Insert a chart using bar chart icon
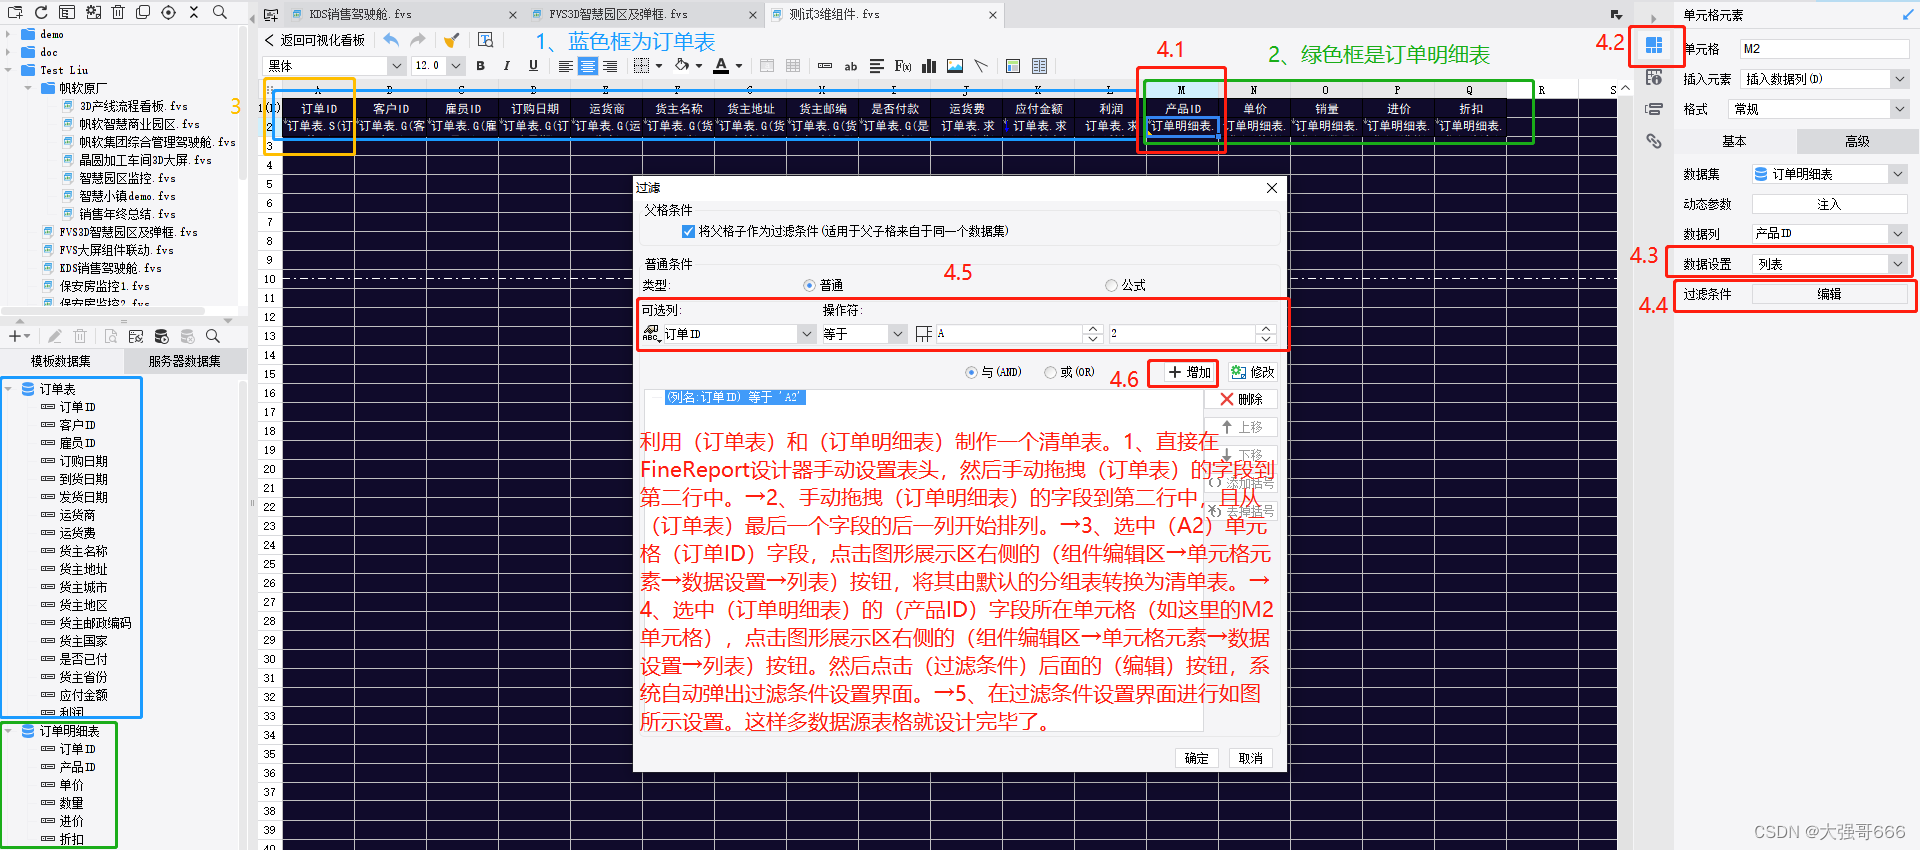Viewport: 1920px width, 850px height. [x=929, y=66]
